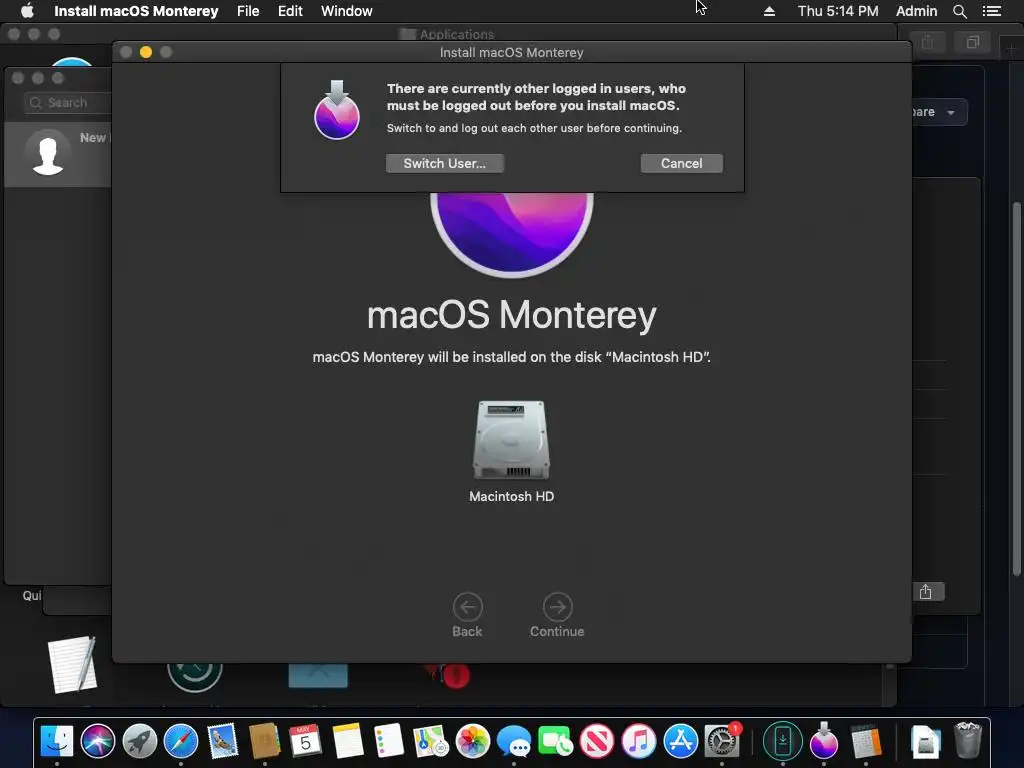Open Reminders from the Dock
The height and width of the screenshot is (768, 1024).
coord(389,741)
